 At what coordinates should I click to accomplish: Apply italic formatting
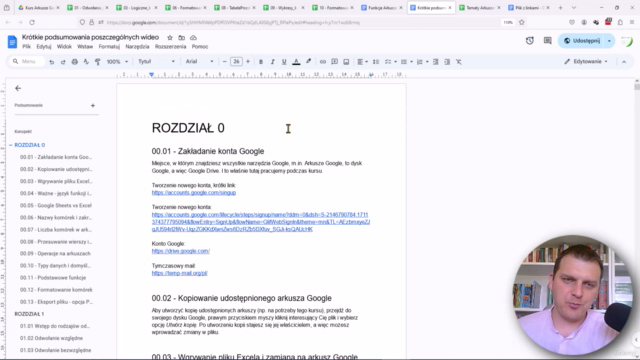(272, 62)
